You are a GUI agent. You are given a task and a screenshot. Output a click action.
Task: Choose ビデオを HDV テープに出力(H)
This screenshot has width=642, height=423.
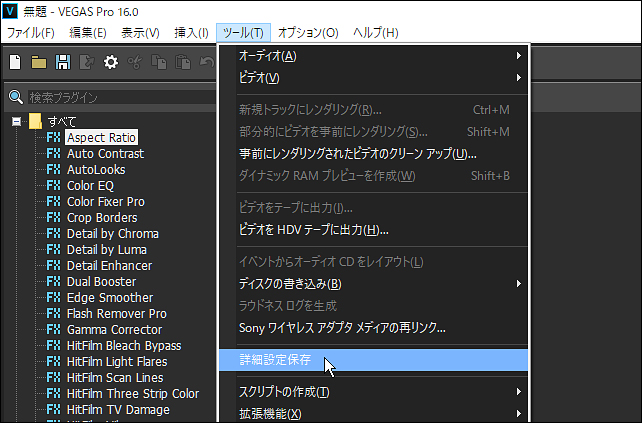click(373, 230)
